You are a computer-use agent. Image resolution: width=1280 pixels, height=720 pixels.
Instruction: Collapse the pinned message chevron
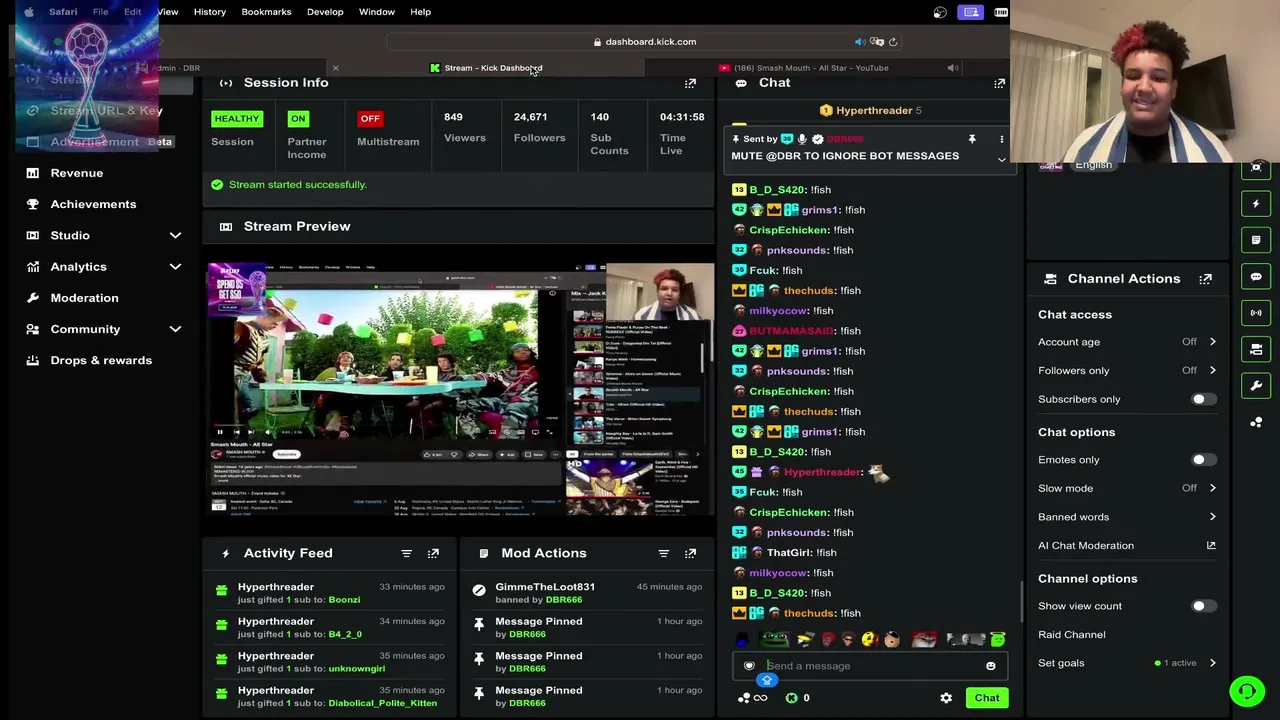(1001, 160)
